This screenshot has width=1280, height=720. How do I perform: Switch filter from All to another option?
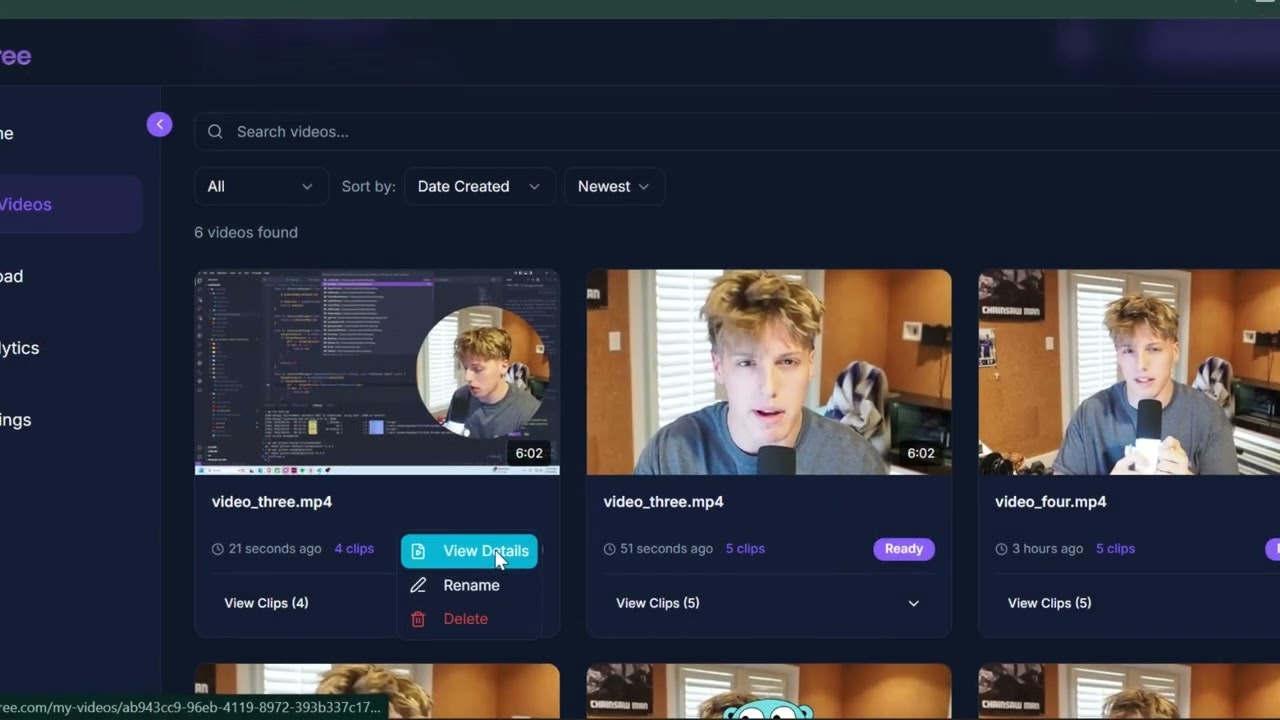pyautogui.click(x=260, y=186)
